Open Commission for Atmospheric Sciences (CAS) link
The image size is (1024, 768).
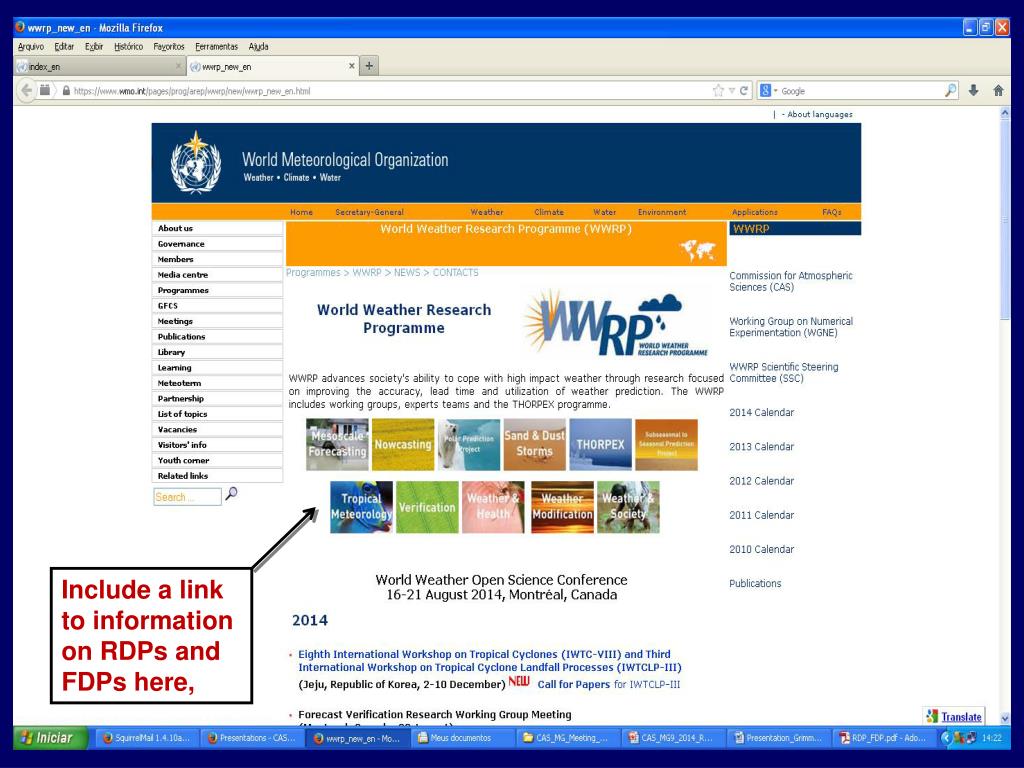791,281
